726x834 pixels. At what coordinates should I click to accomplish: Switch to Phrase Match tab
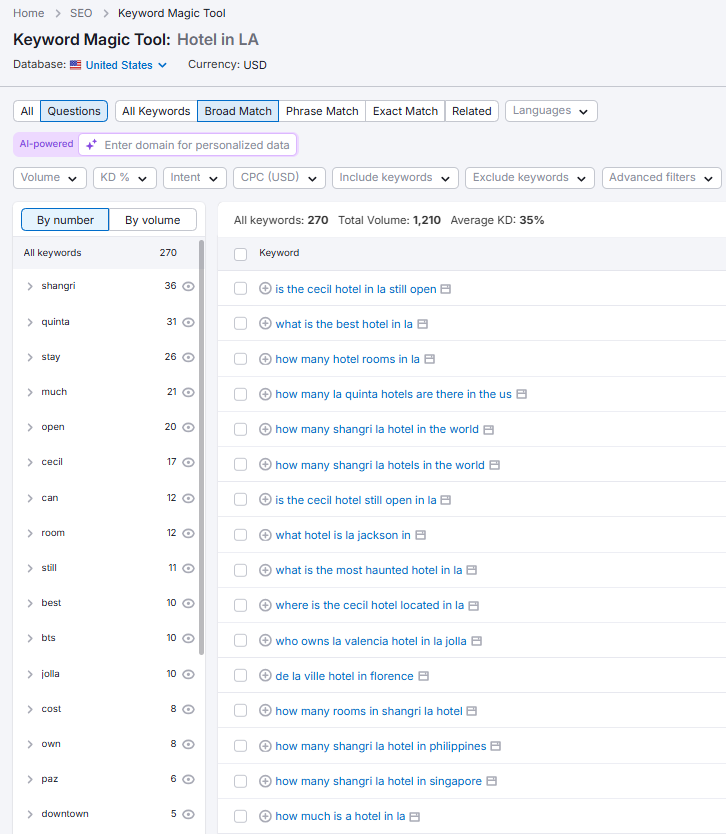(322, 111)
